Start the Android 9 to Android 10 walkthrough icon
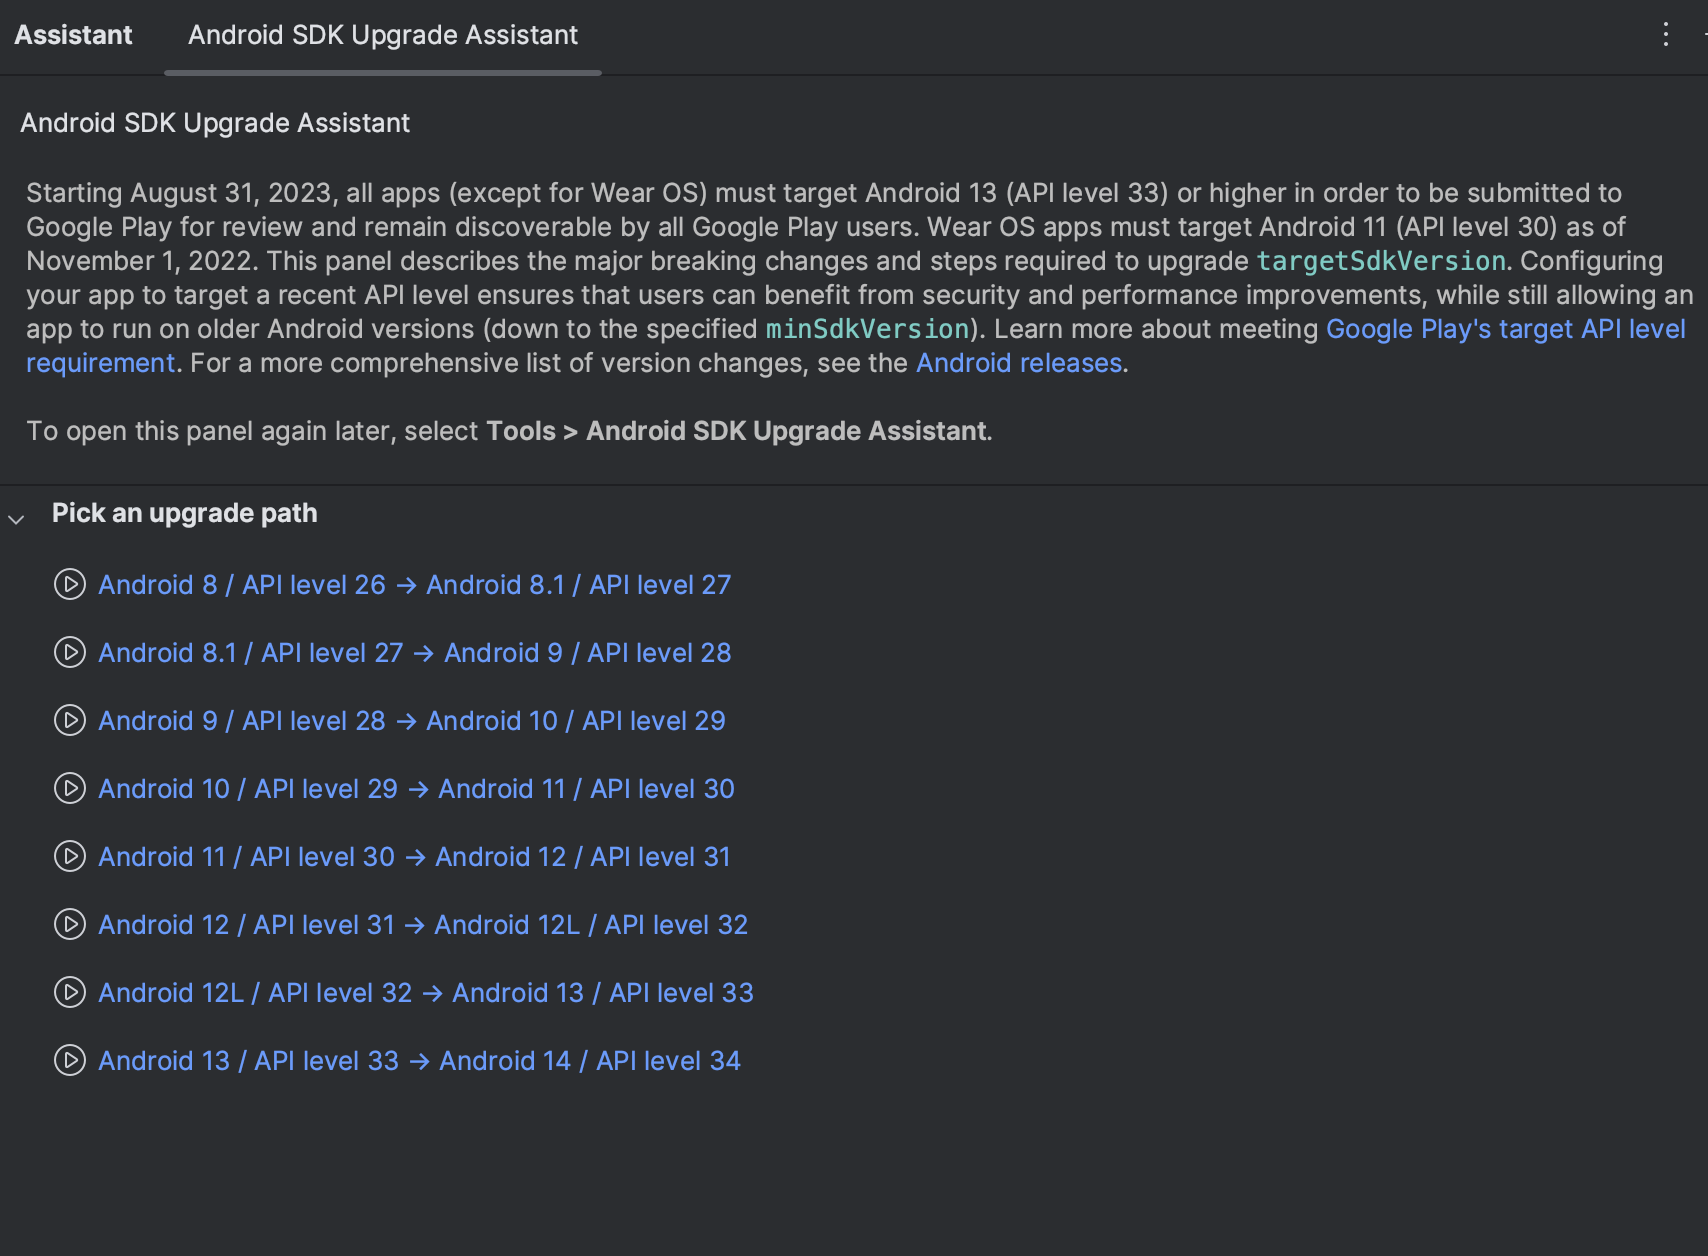The image size is (1708, 1256). [69, 721]
